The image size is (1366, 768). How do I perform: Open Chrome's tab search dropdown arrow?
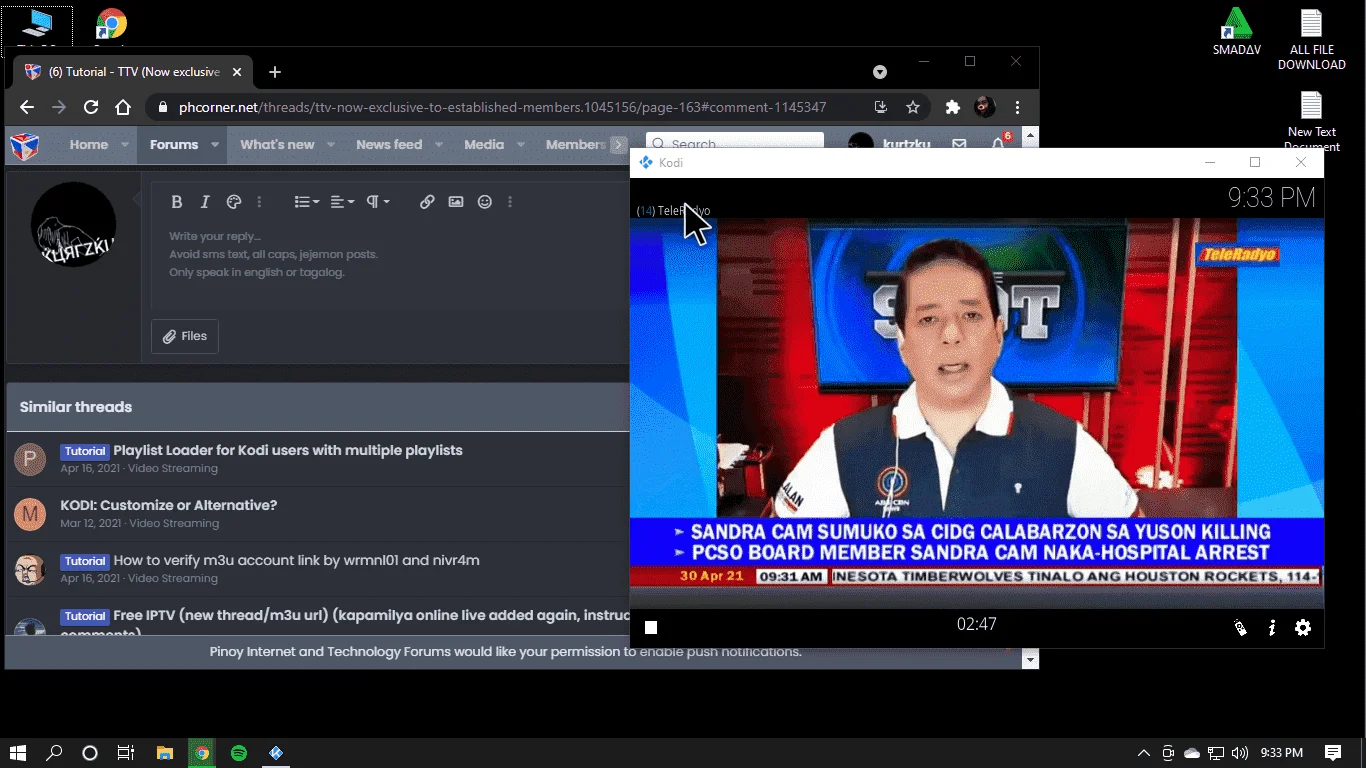(x=880, y=72)
